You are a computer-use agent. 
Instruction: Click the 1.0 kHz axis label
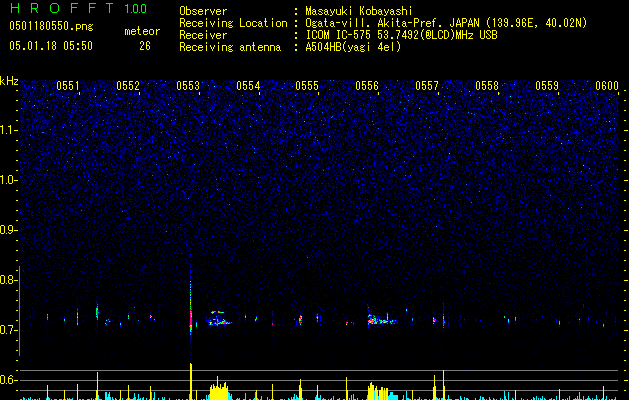tap(9, 180)
